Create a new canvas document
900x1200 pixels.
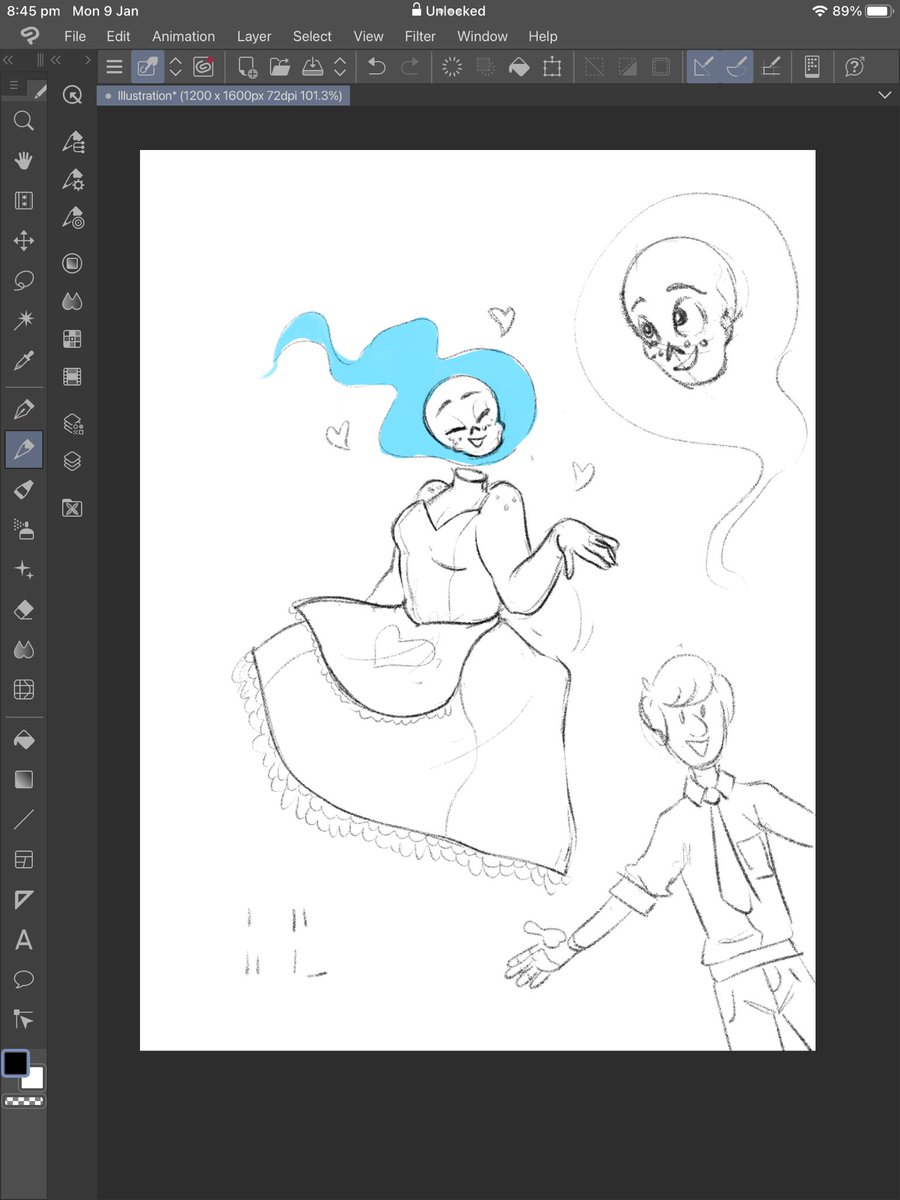tap(247, 68)
